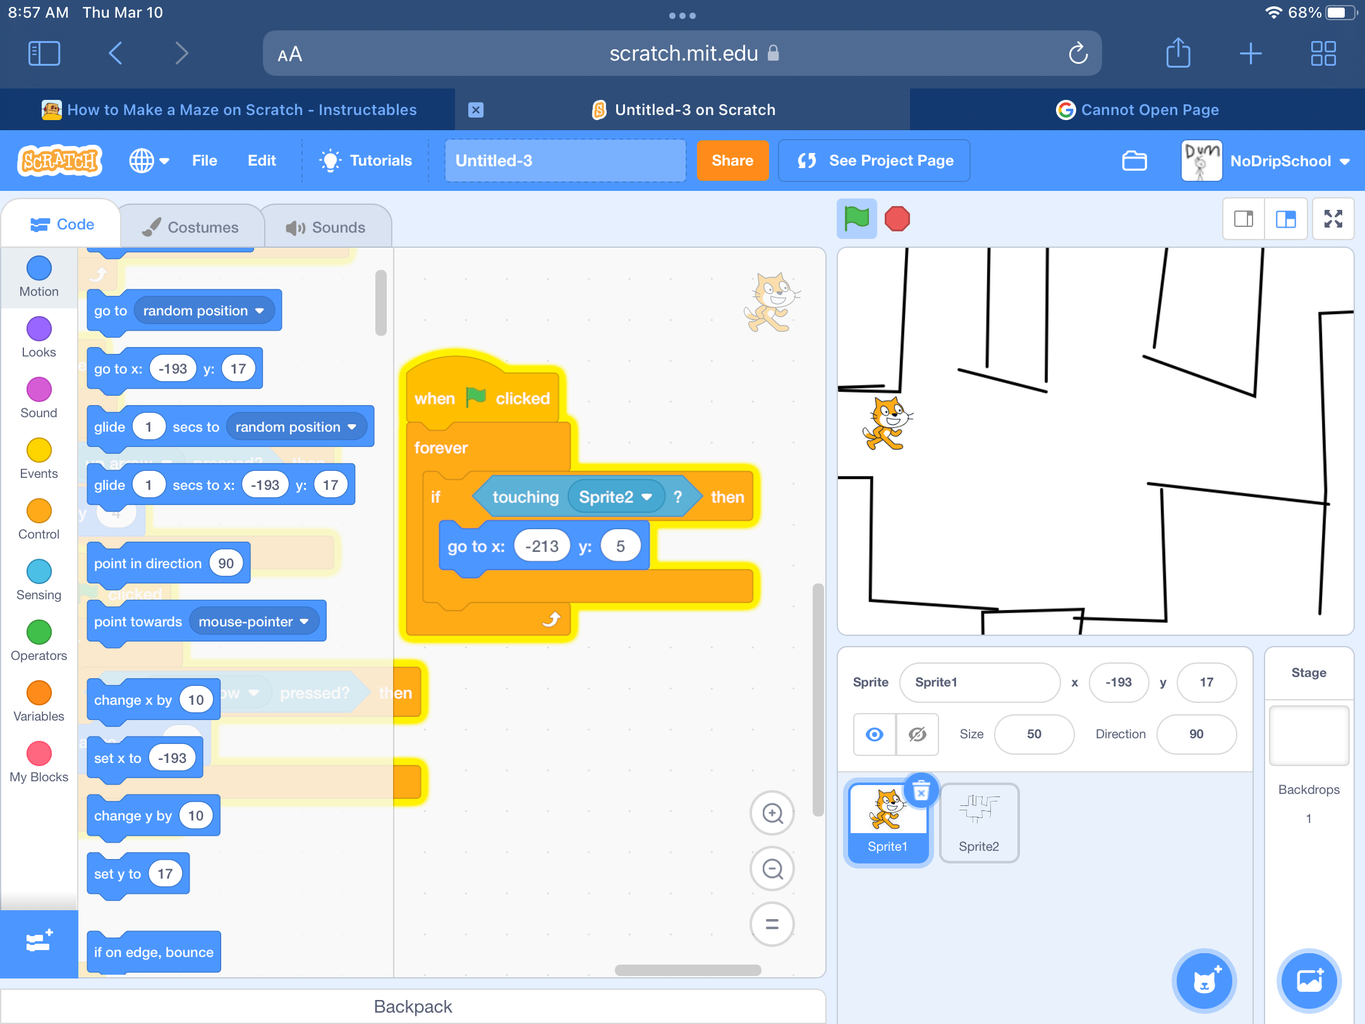Open the add extension button
1365x1024 pixels.
pos(39,942)
